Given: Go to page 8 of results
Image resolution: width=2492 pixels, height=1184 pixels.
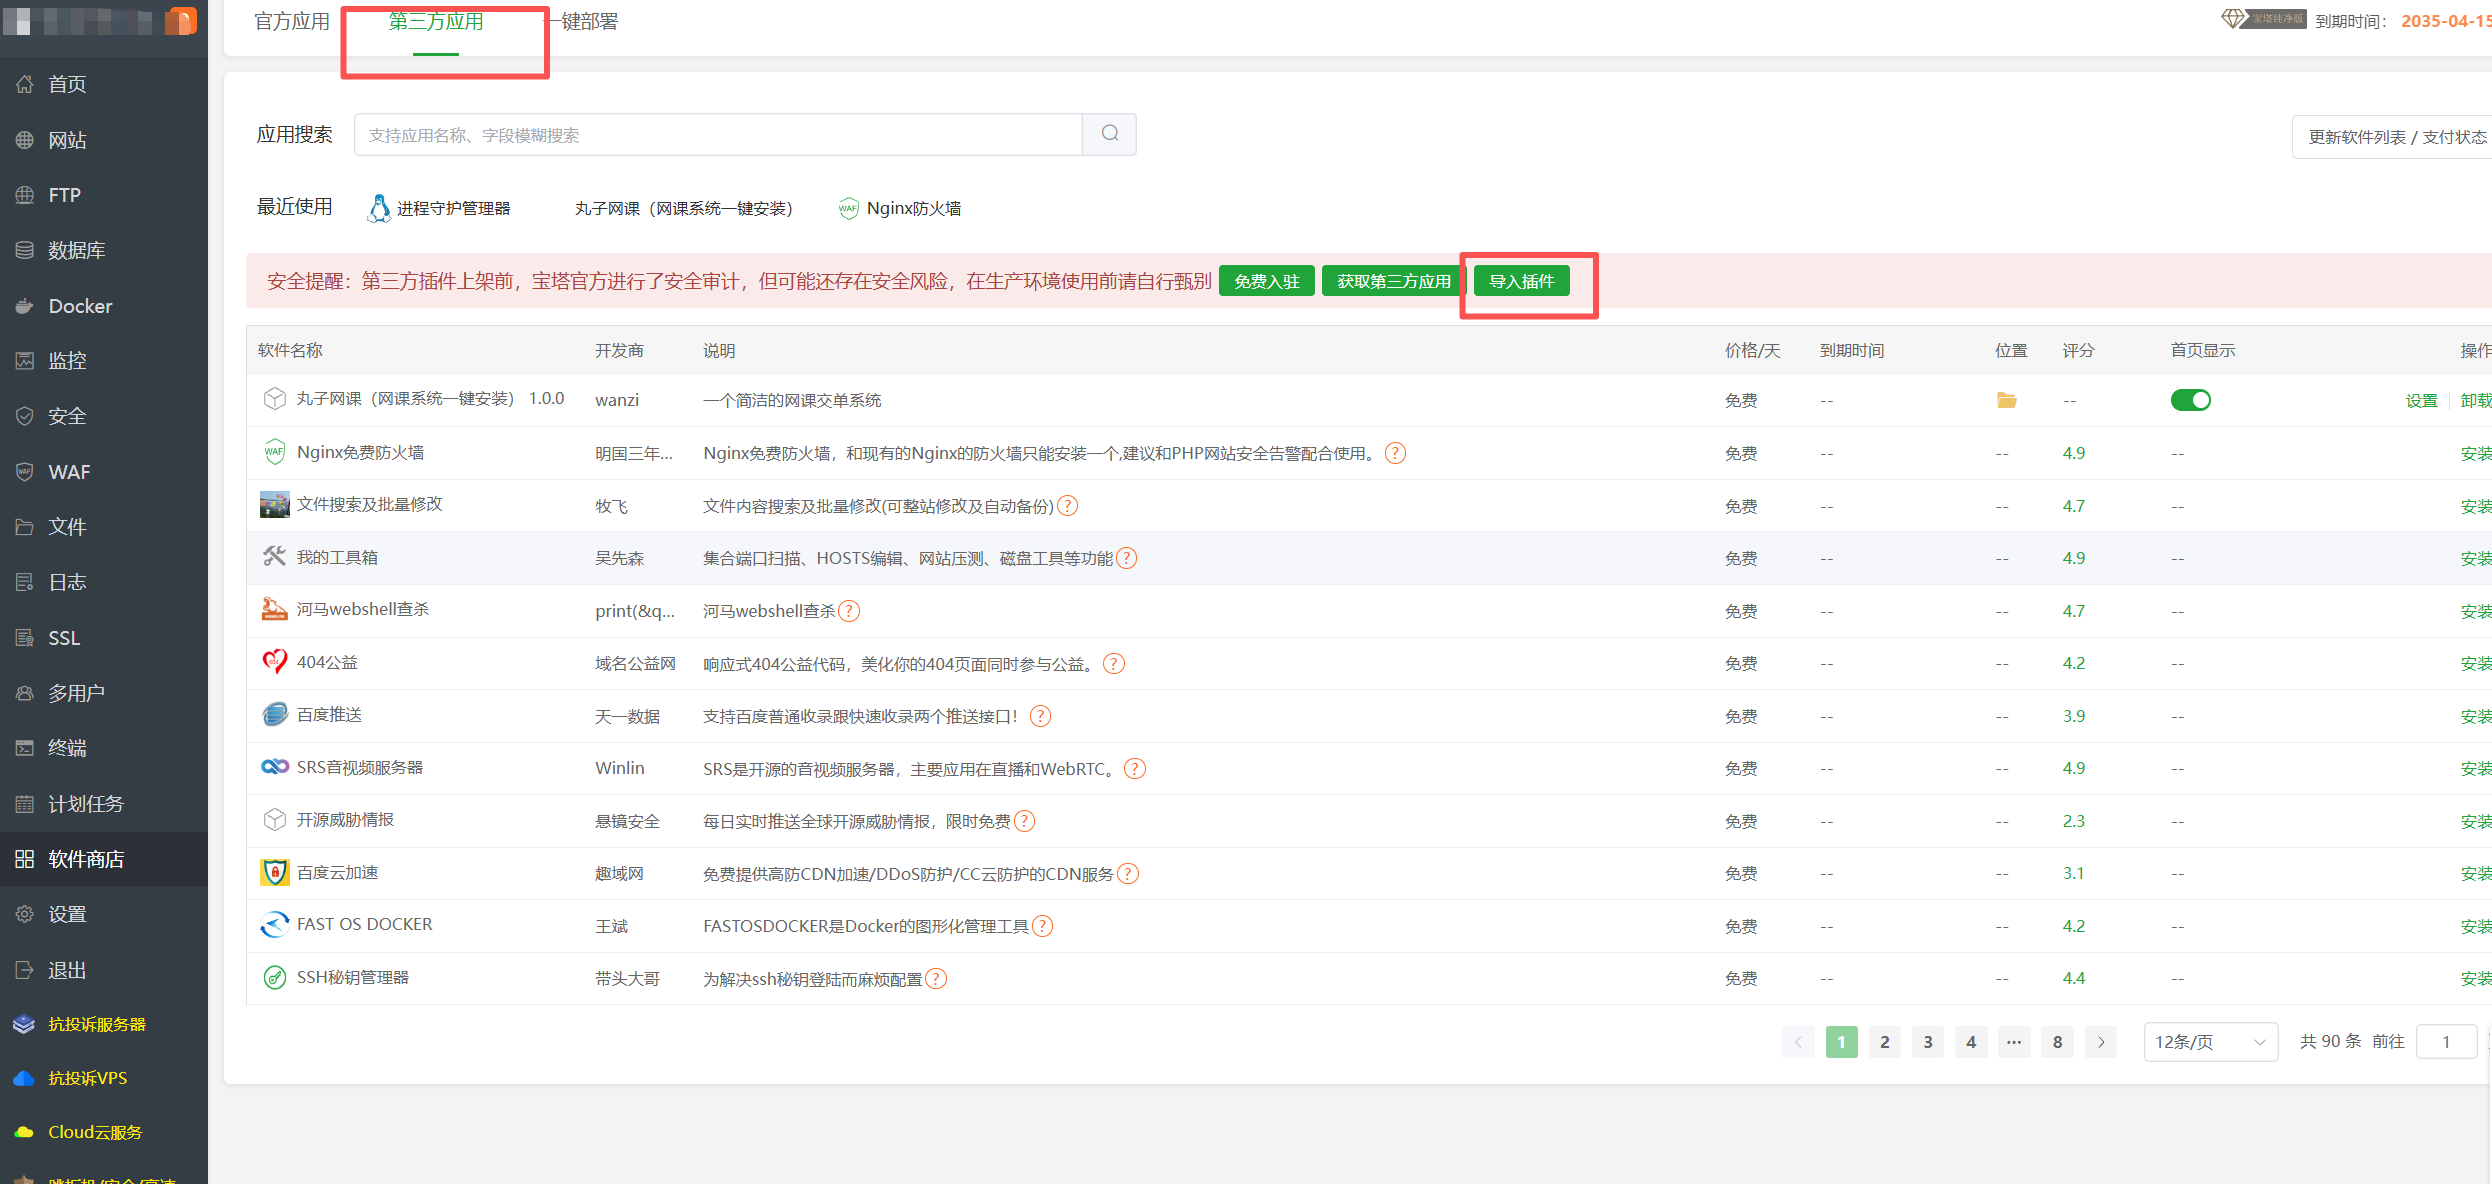Looking at the screenshot, I should (2057, 1042).
